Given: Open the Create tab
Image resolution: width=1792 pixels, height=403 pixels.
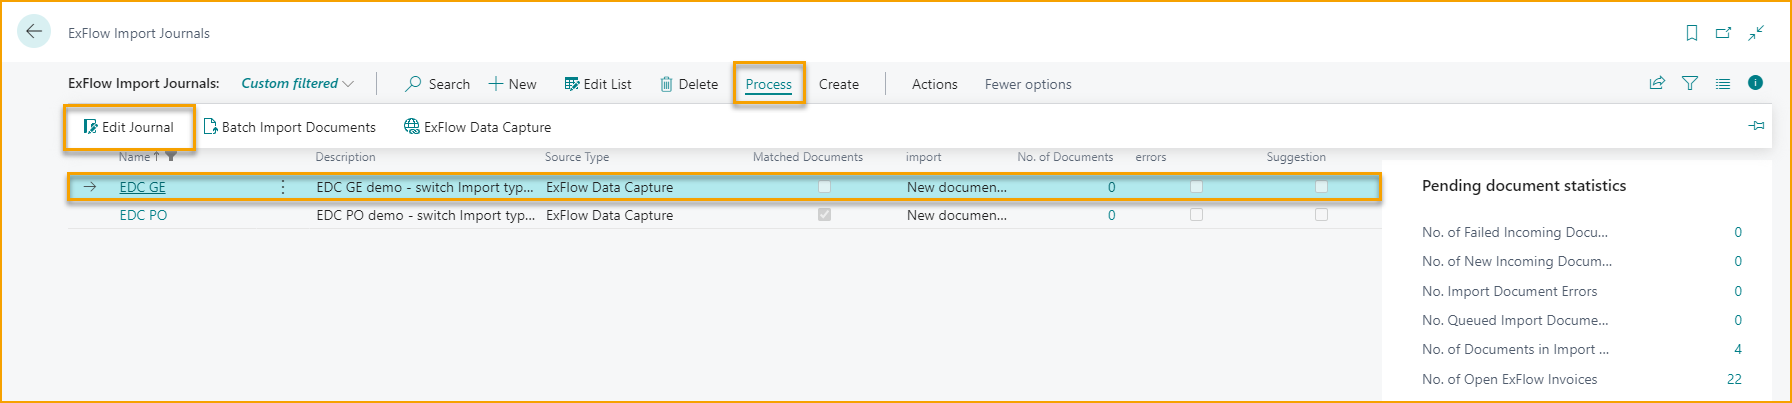Looking at the screenshot, I should 839,84.
